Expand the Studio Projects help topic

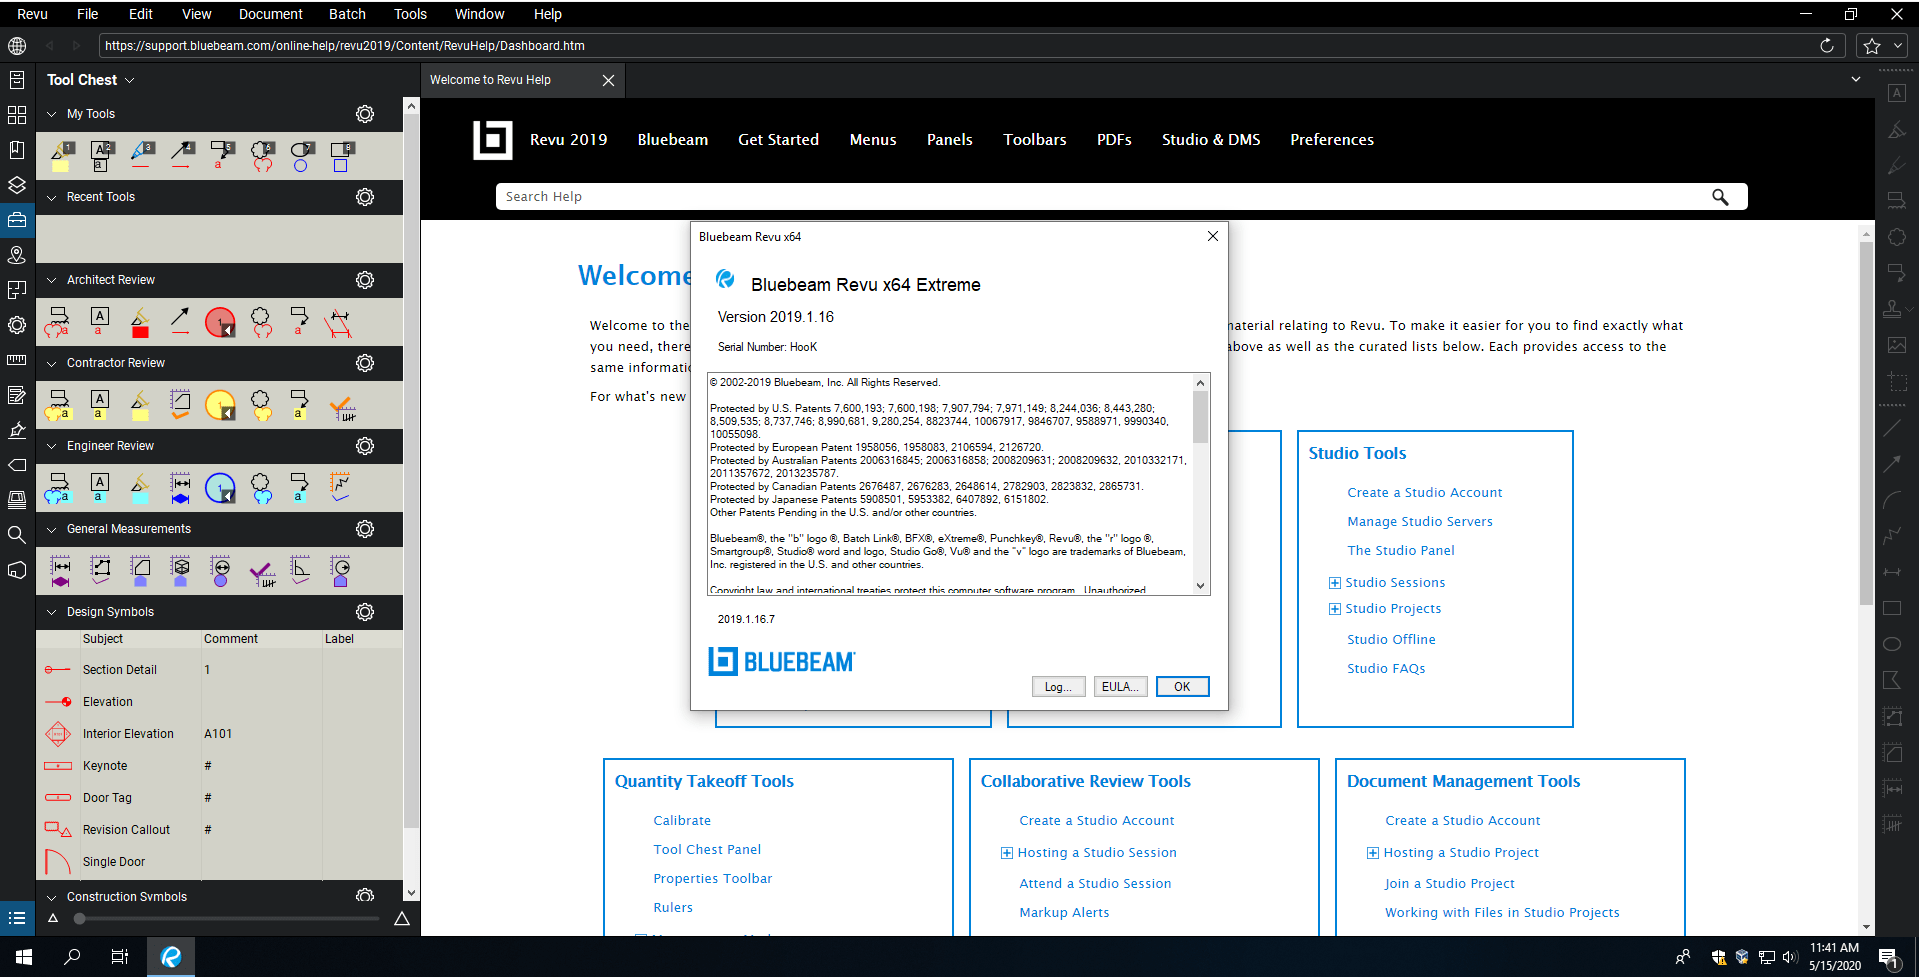click(x=1334, y=609)
